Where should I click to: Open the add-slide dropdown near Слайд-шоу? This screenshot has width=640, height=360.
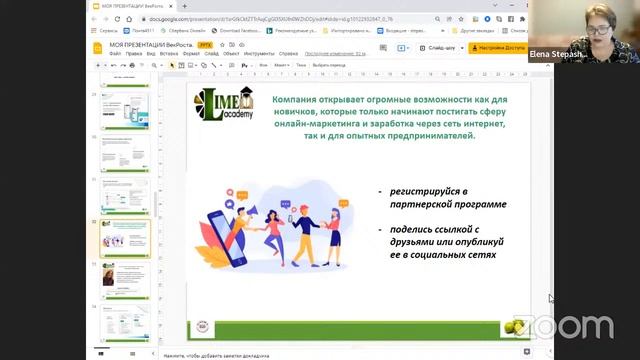(408, 48)
